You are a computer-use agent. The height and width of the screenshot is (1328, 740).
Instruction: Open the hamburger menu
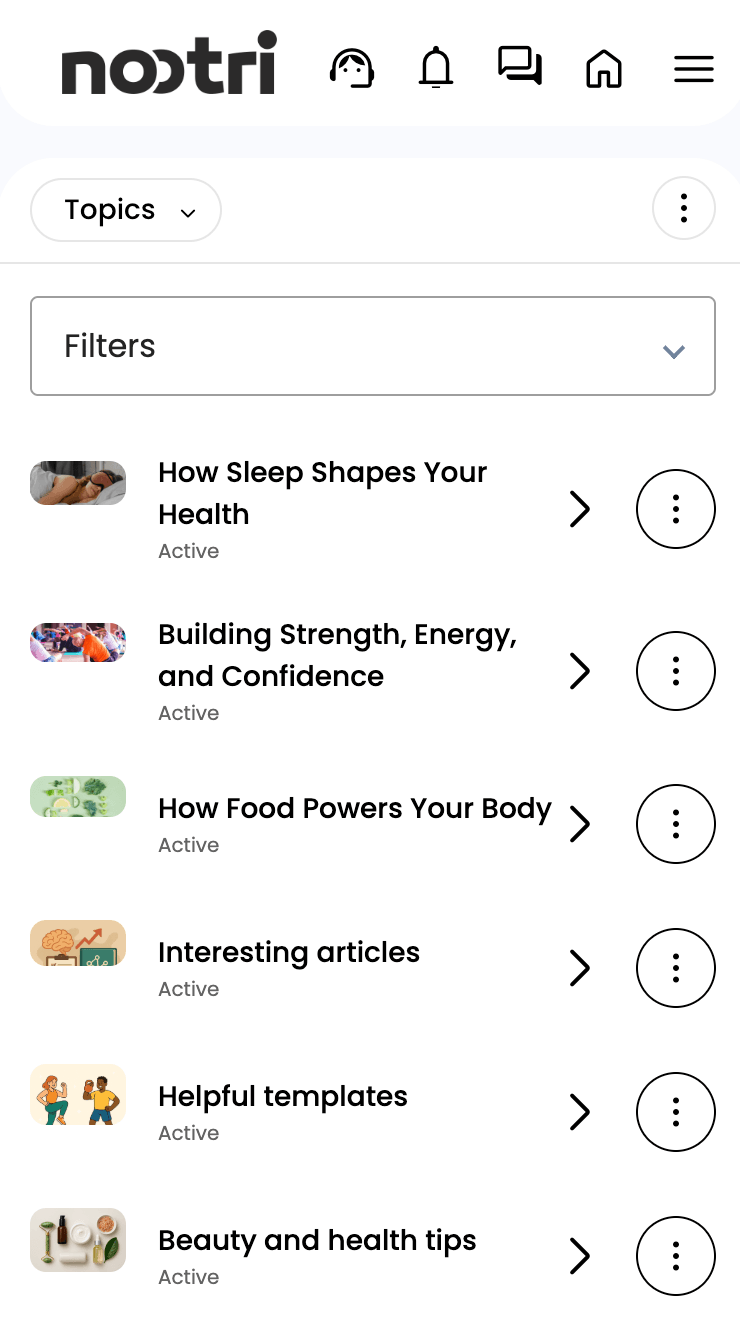coord(694,69)
